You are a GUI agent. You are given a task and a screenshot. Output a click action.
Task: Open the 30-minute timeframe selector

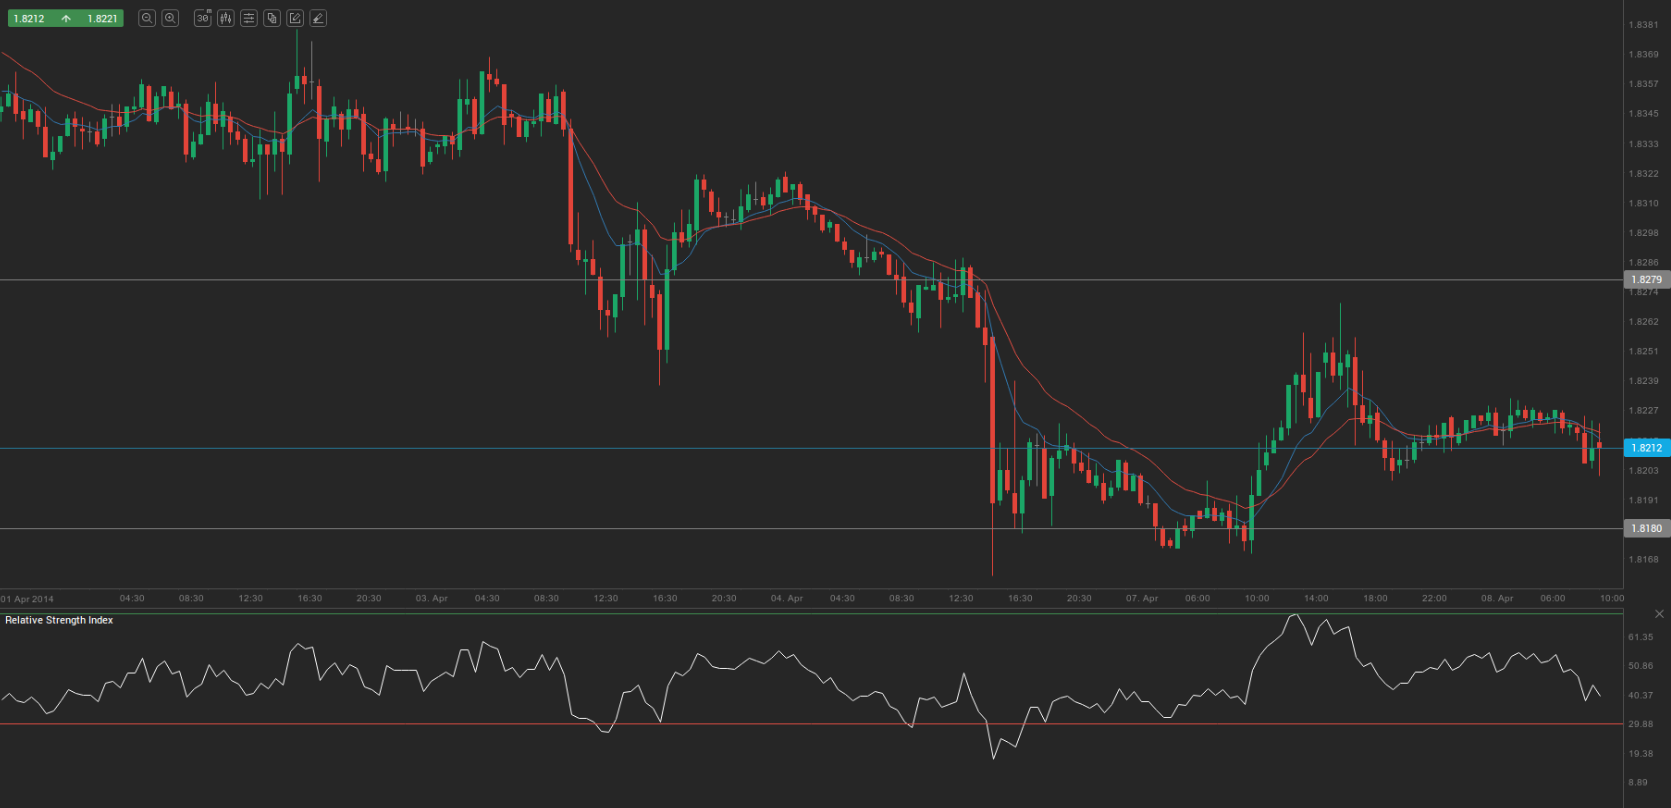pos(202,18)
